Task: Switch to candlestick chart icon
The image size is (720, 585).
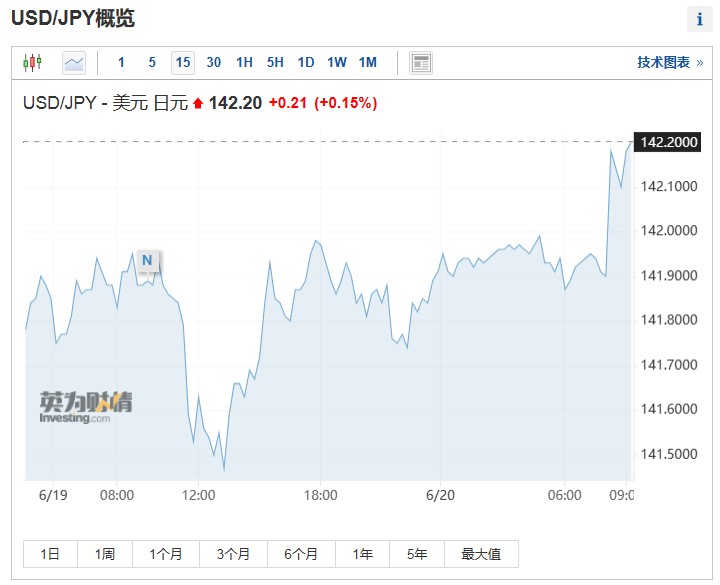Action: coord(33,62)
